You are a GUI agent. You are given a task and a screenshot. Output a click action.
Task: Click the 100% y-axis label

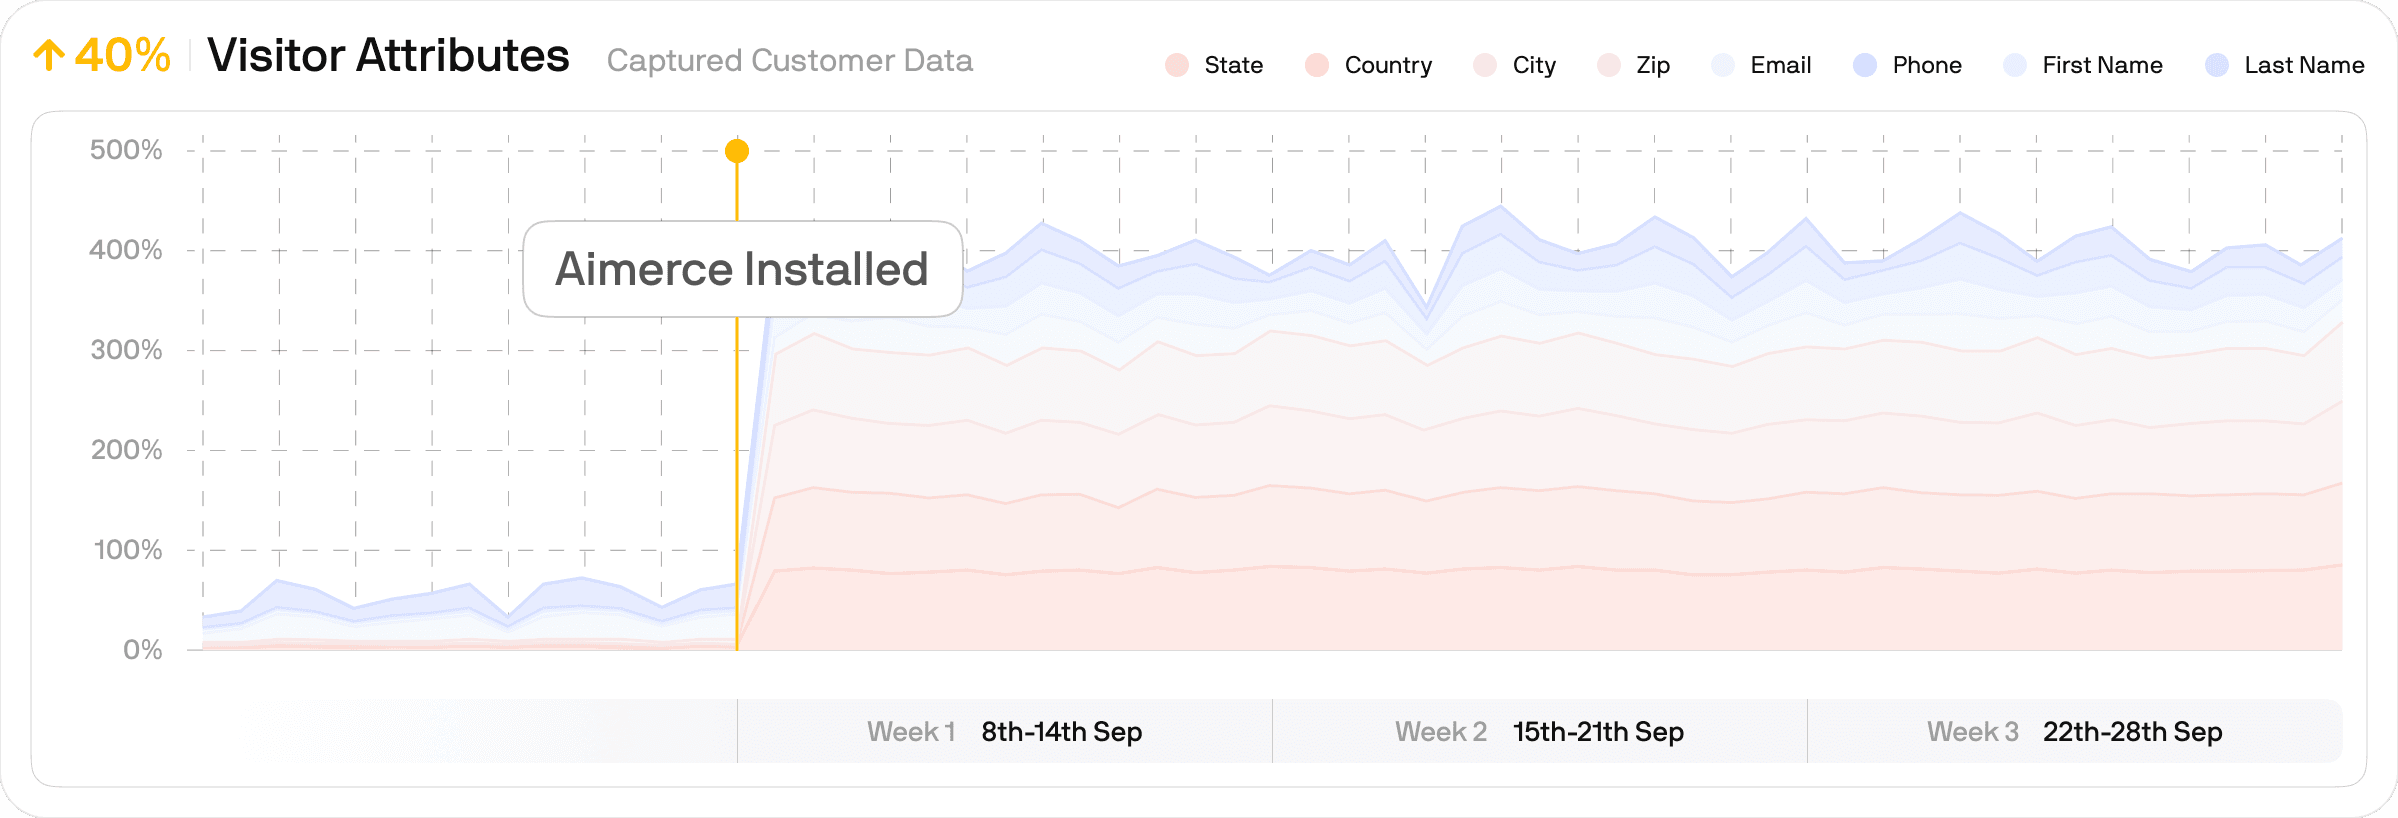point(128,550)
